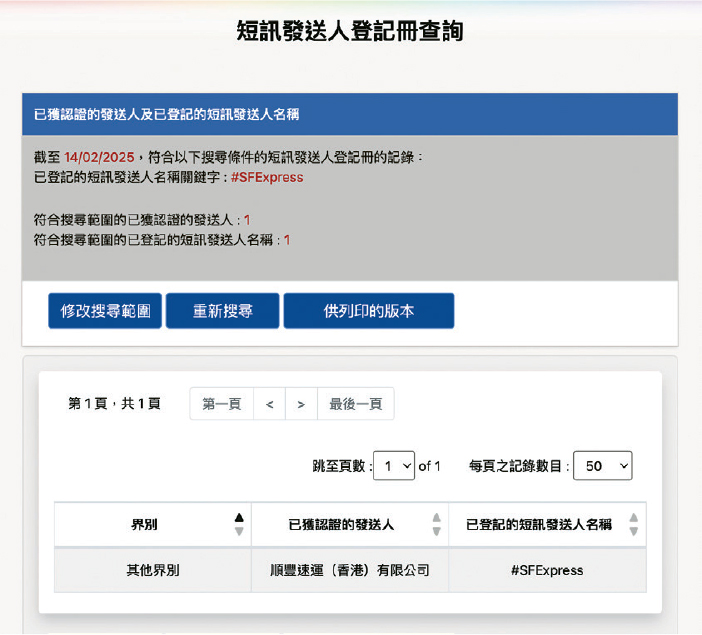Image resolution: width=702 pixels, height=635 pixels.
Task: Click the 修改搜尋範圍 button
Action: tap(105, 311)
